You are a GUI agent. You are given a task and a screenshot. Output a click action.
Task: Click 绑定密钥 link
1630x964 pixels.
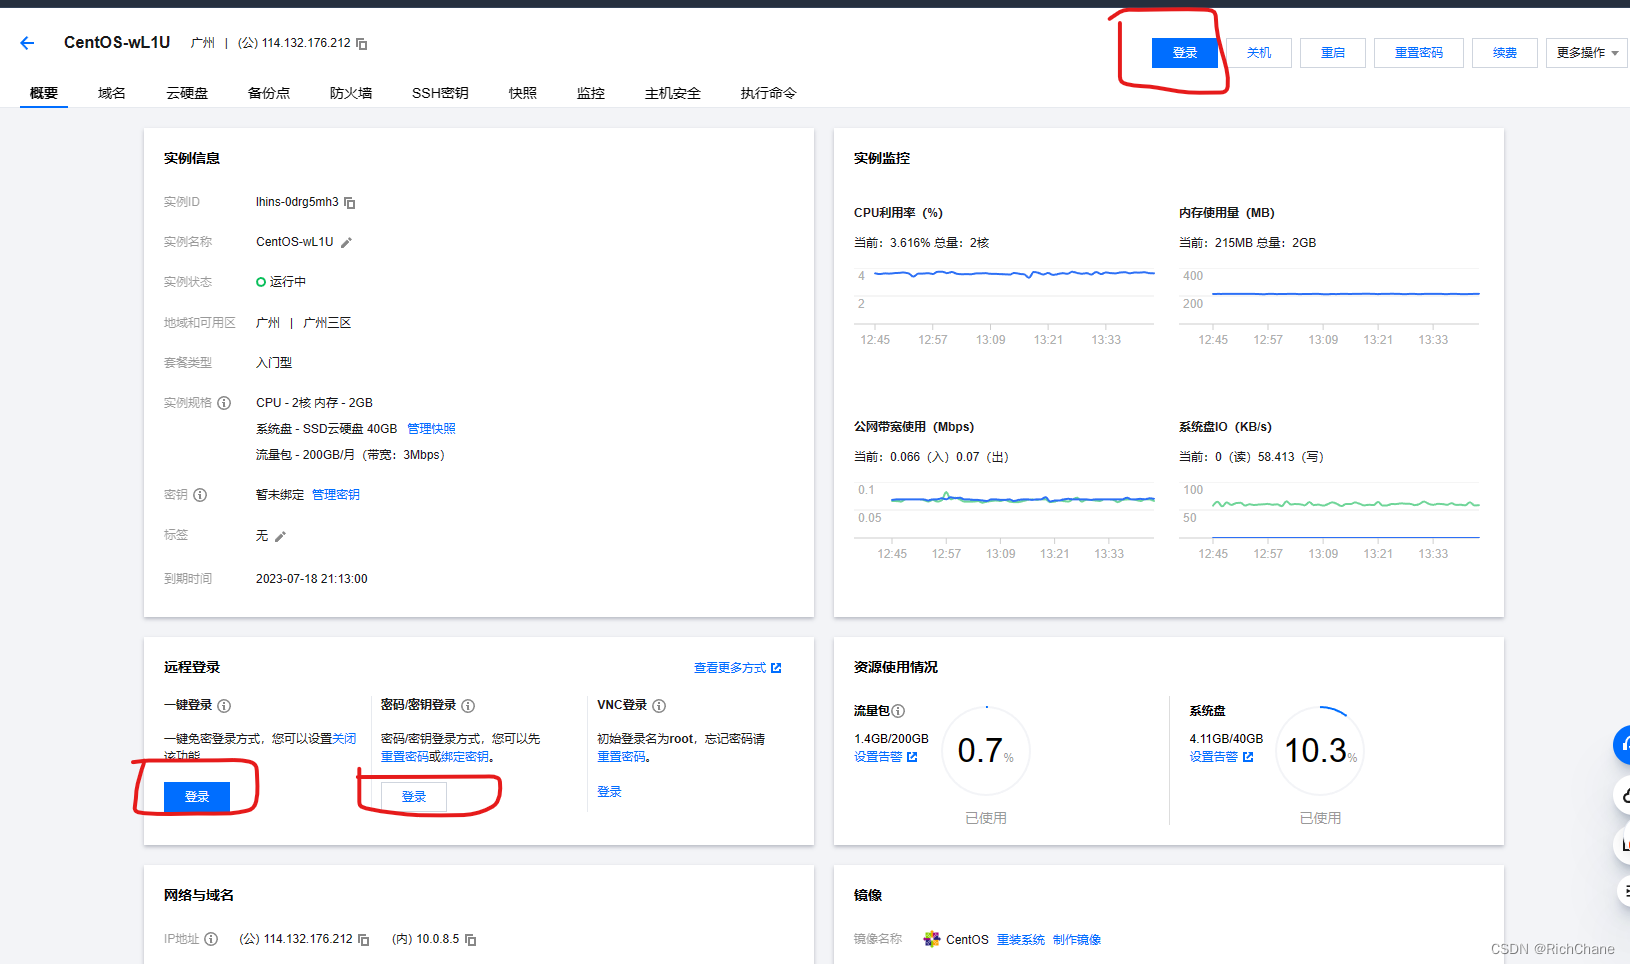point(465,757)
